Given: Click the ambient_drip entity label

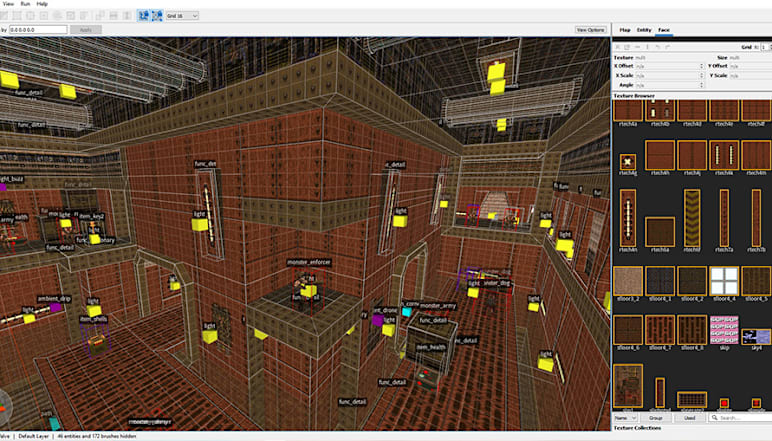Looking at the screenshot, I should 54,299.
